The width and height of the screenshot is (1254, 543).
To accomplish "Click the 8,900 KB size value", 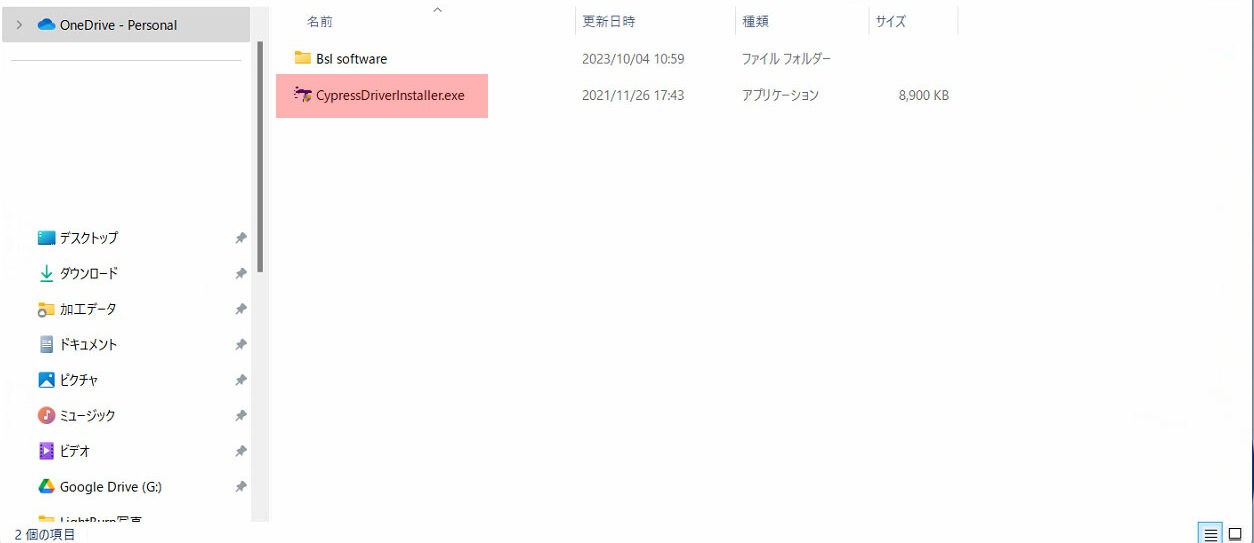I will 924,96.
